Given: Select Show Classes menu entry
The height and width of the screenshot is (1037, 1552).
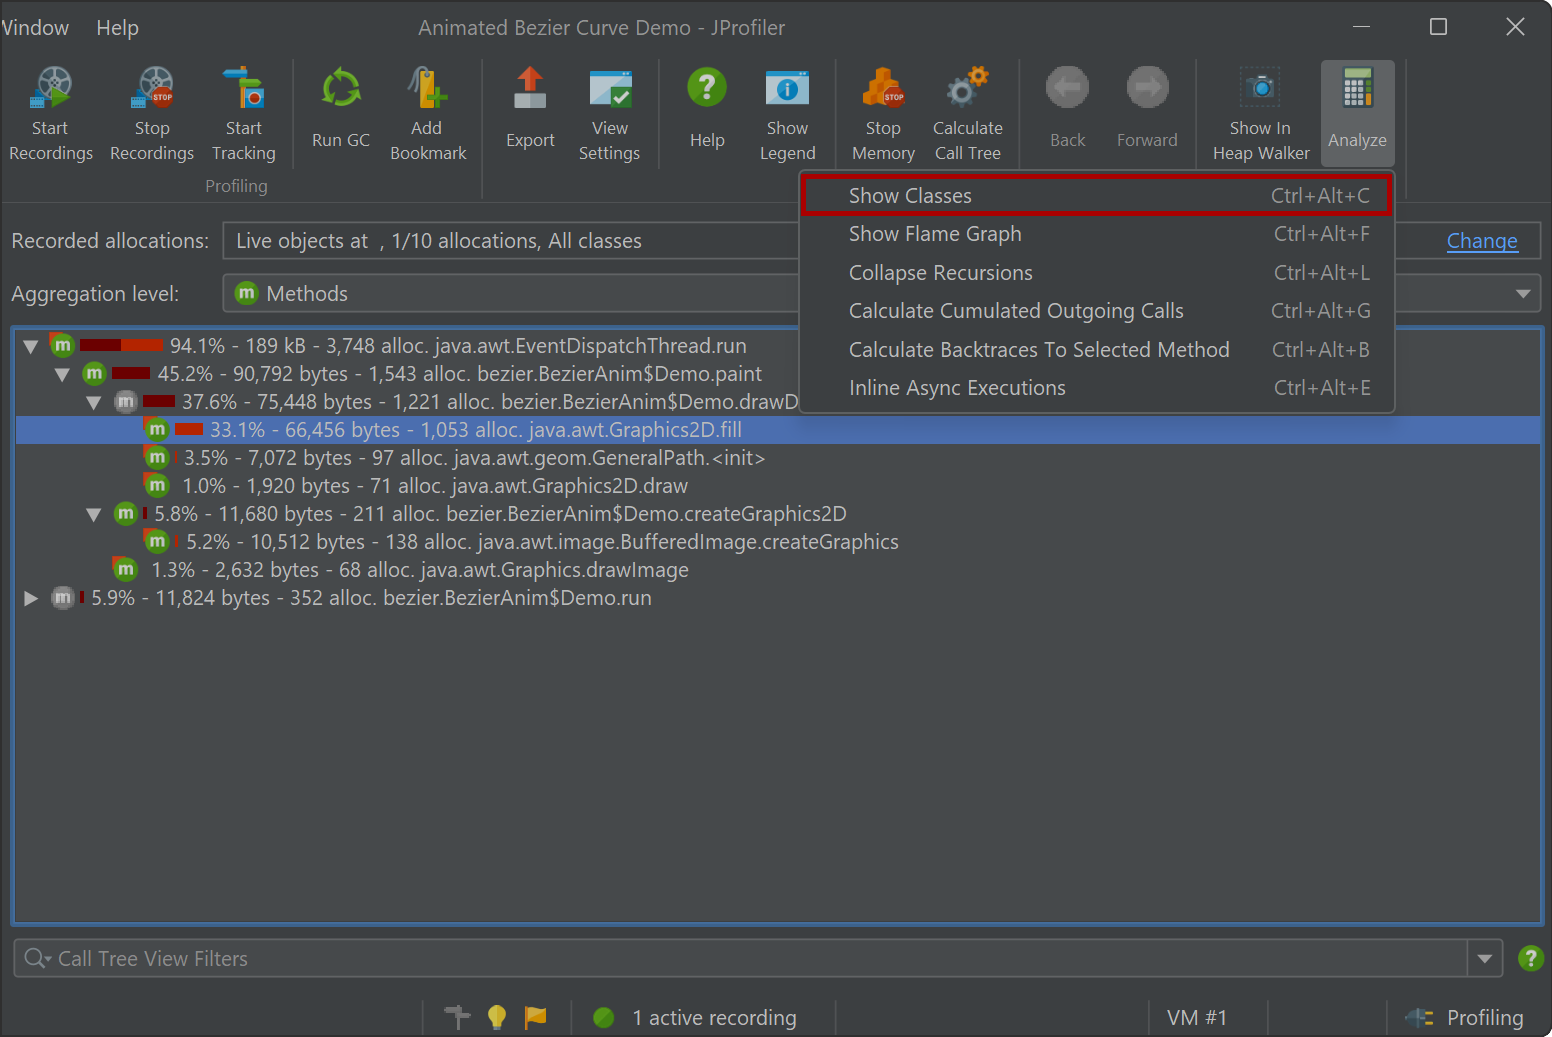Looking at the screenshot, I should point(1096,196).
